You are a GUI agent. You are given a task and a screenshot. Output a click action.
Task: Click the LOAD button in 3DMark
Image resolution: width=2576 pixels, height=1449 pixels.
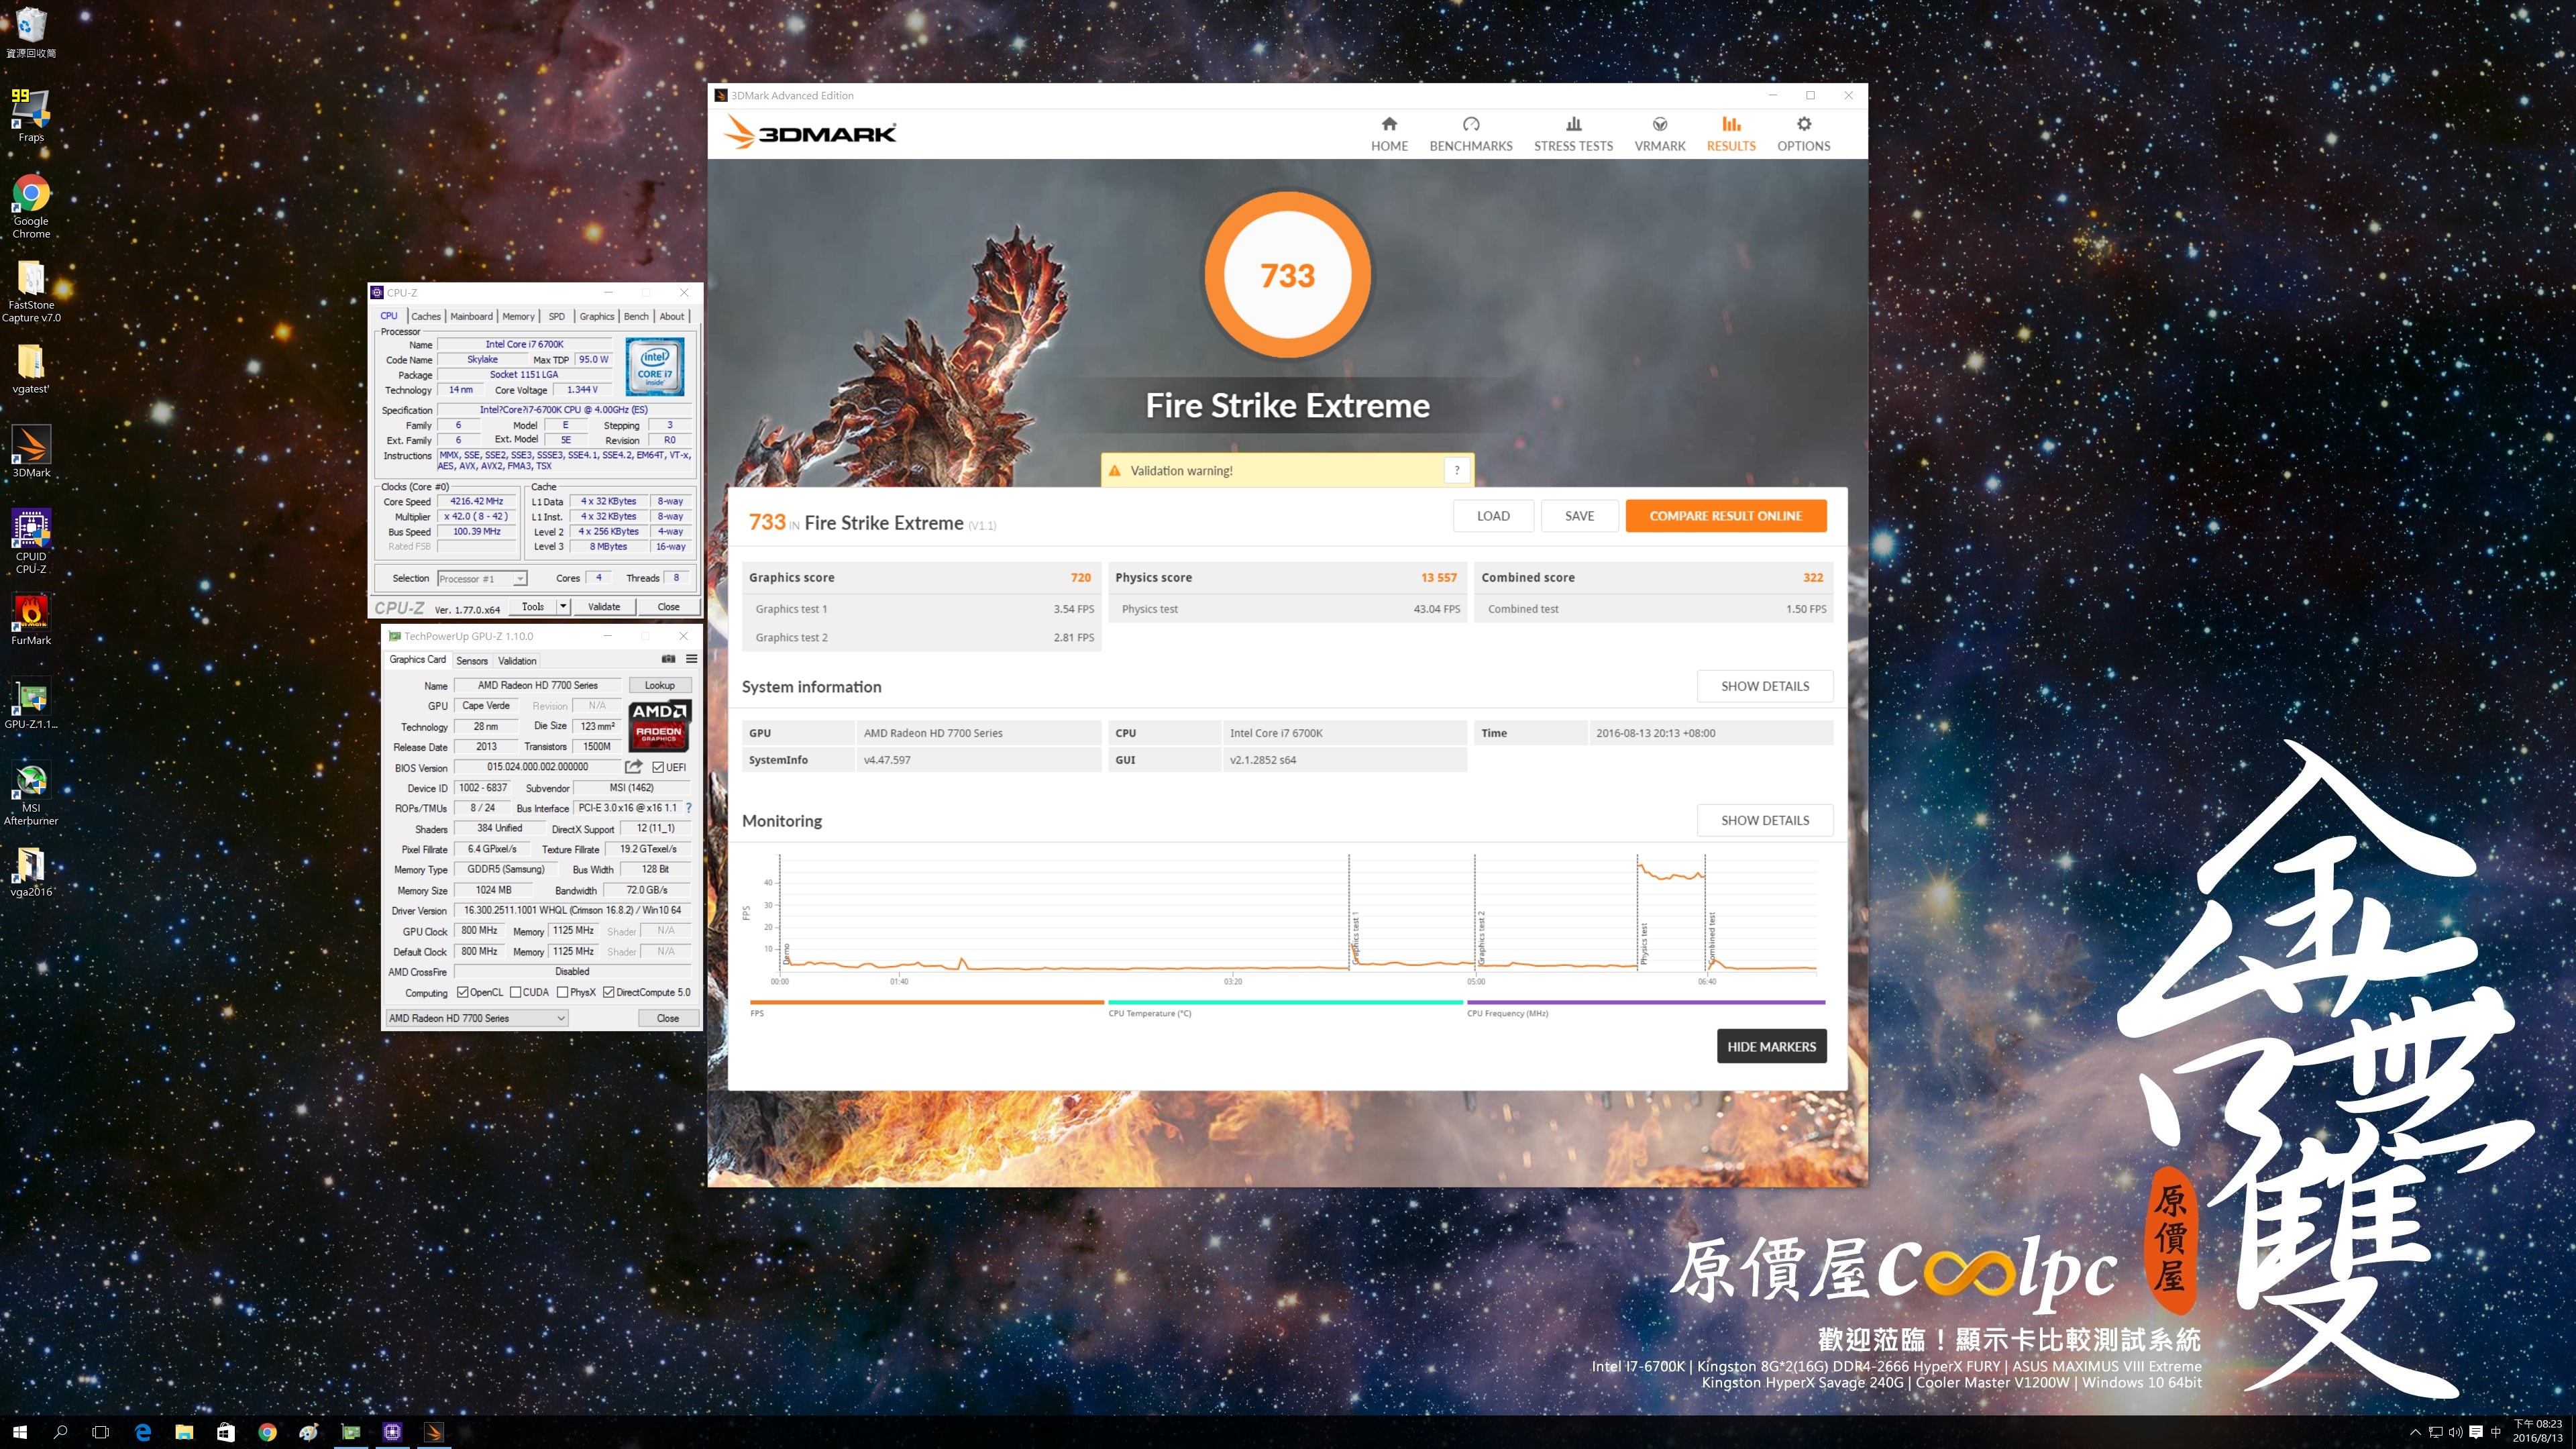pos(1493,516)
